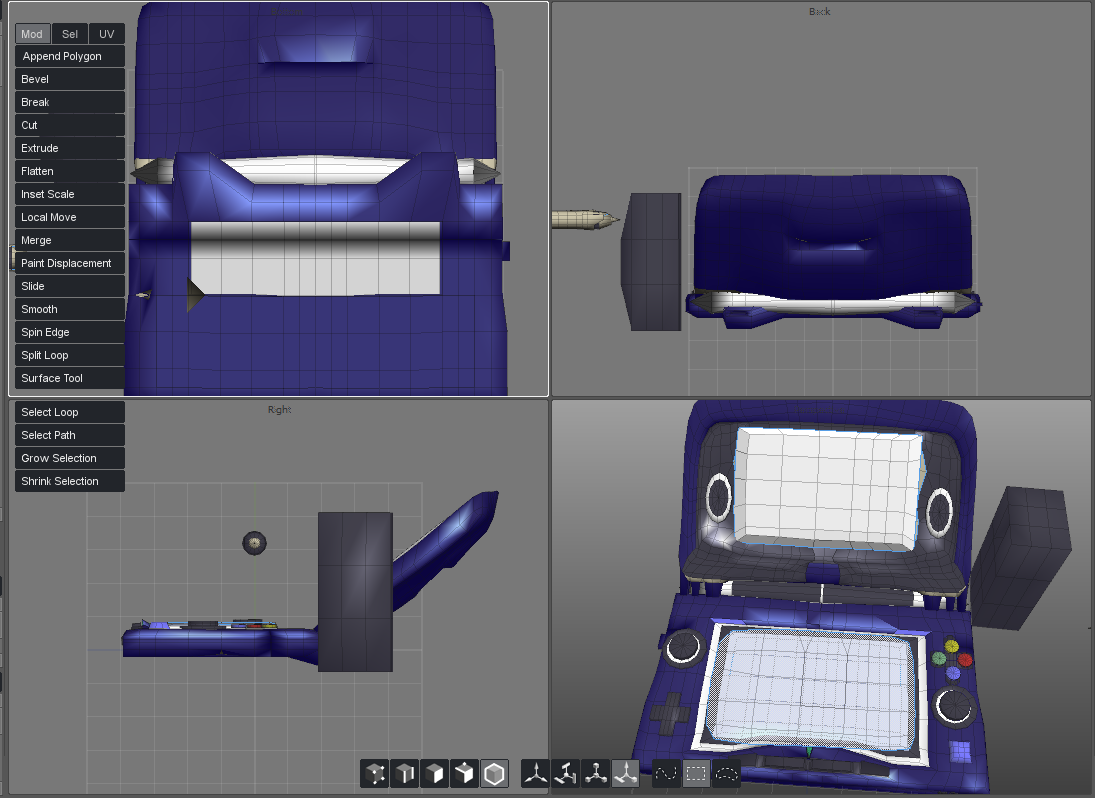
Task: Activate the Cut tool
Action: (x=70, y=125)
